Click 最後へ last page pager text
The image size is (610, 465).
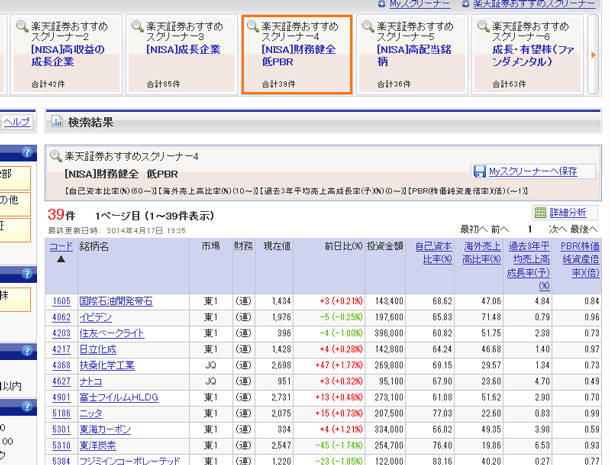[x=584, y=230]
